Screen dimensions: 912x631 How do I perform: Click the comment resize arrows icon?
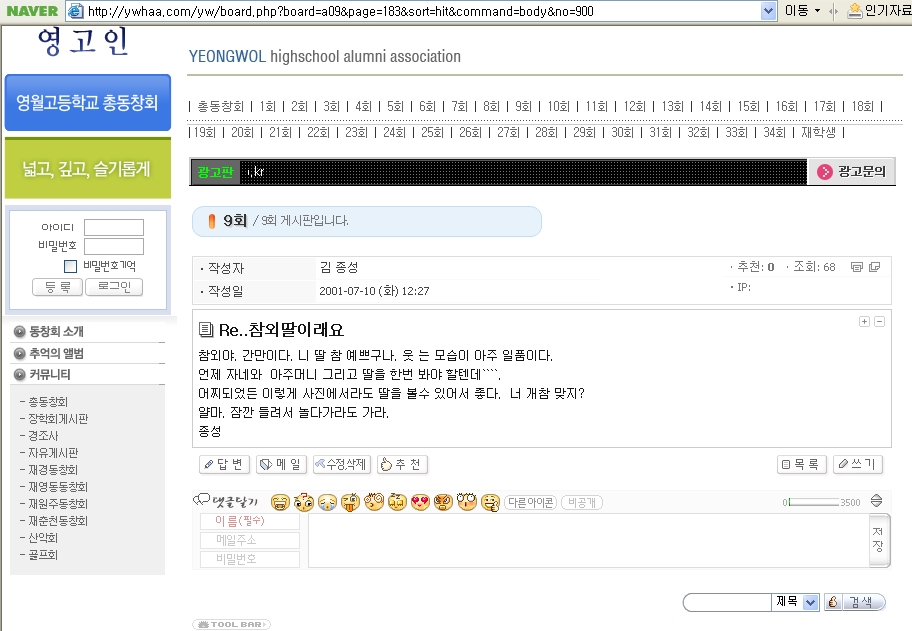click(877, 501)
